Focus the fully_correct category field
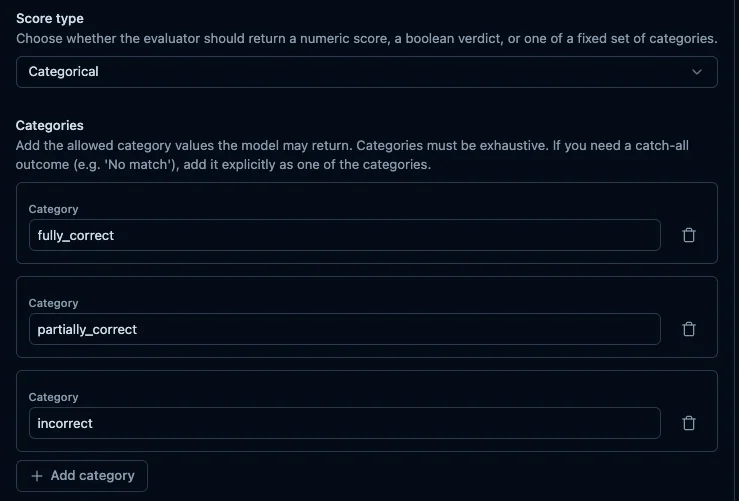739x501 pixels. [345, 235]
